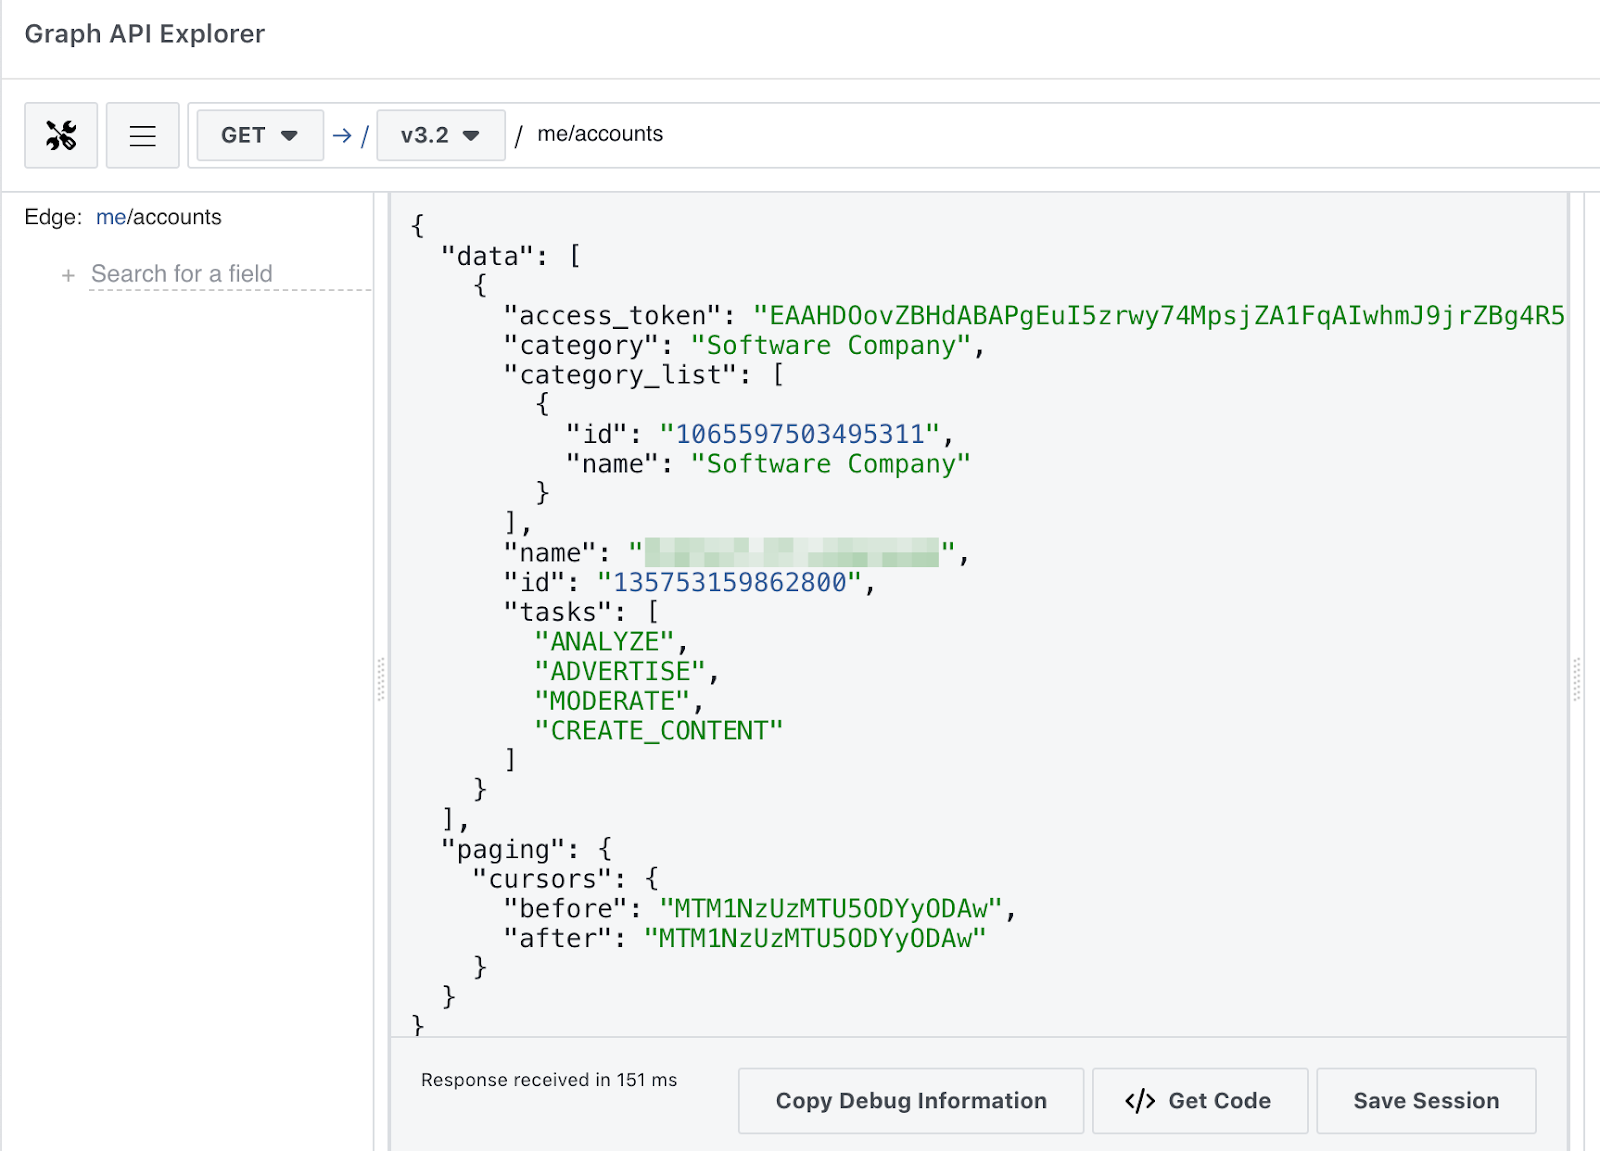Click the Response received in 151 ms text

[x=549, y=1080]
